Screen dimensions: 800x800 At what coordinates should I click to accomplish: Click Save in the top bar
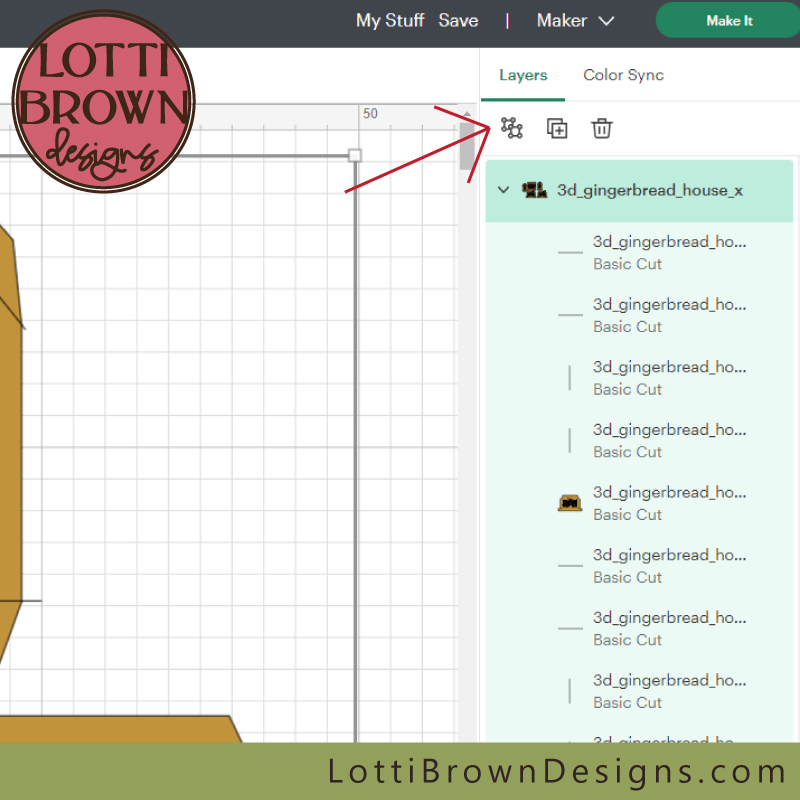pyautogui.click(x=458, y=20)
